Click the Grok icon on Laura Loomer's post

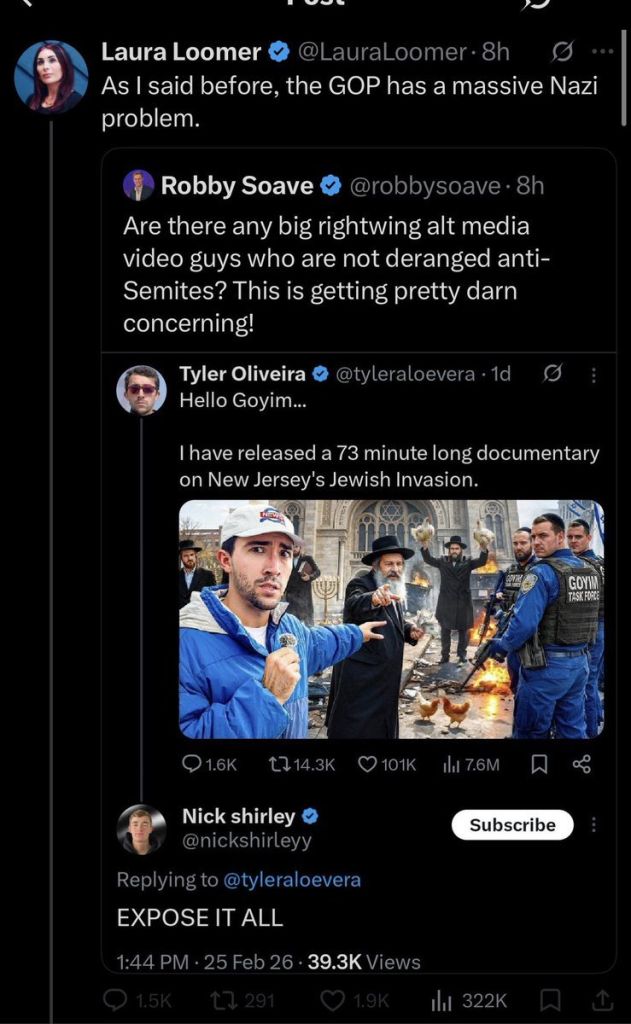(x=561, y=51)
